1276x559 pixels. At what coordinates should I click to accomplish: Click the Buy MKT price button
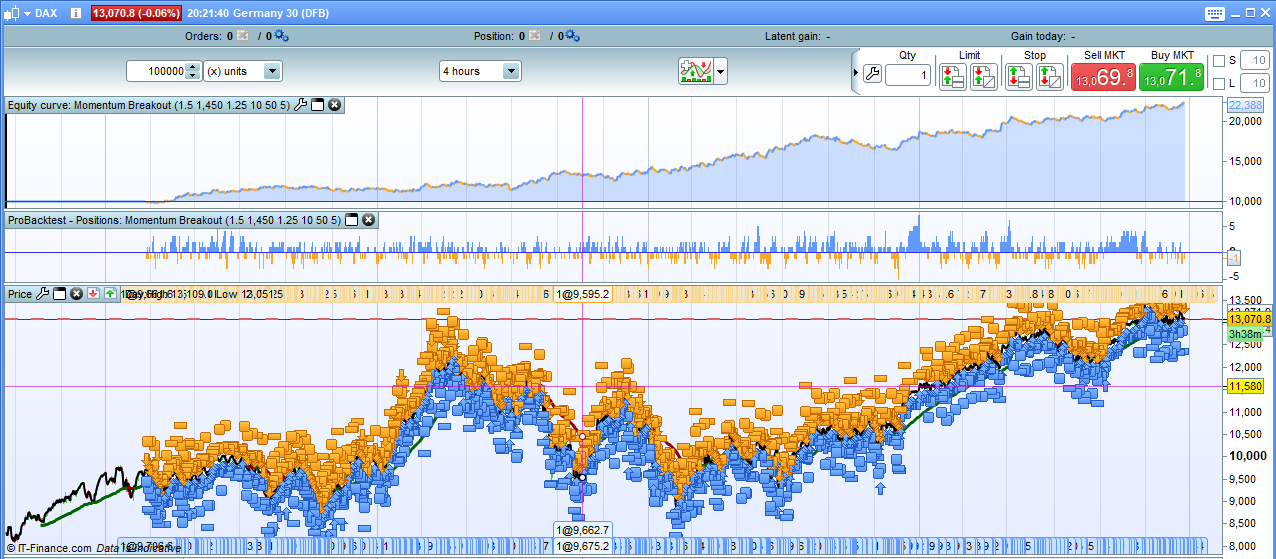tap(1171, 76)
